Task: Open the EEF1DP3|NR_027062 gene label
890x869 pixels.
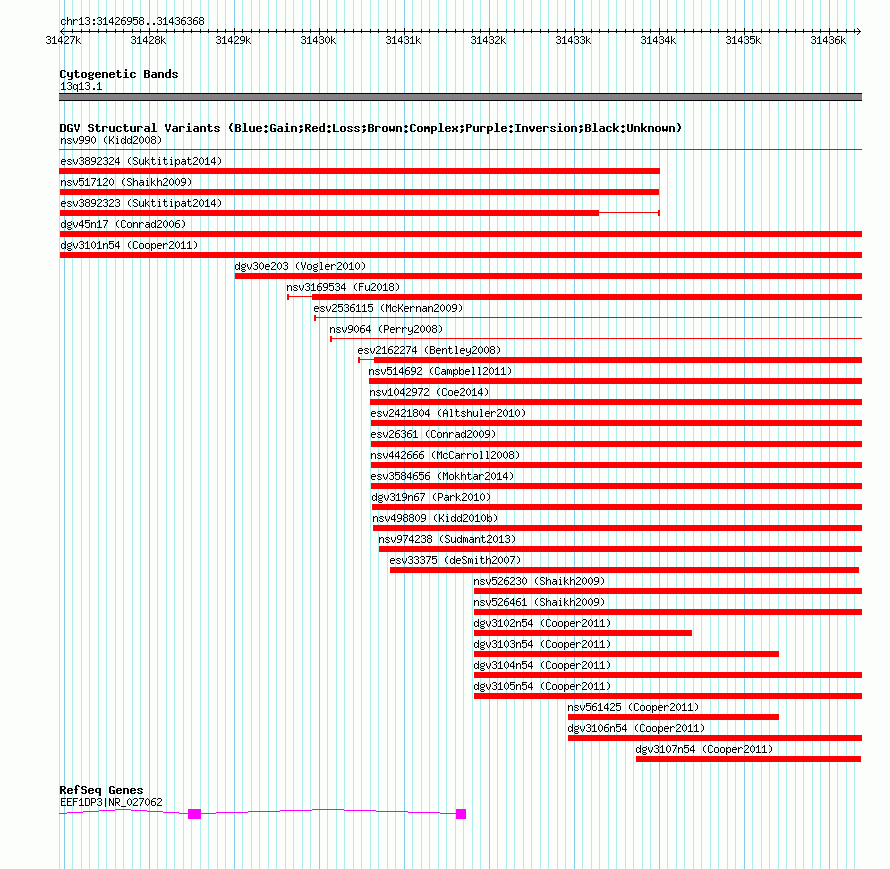Action: (111, 802)
